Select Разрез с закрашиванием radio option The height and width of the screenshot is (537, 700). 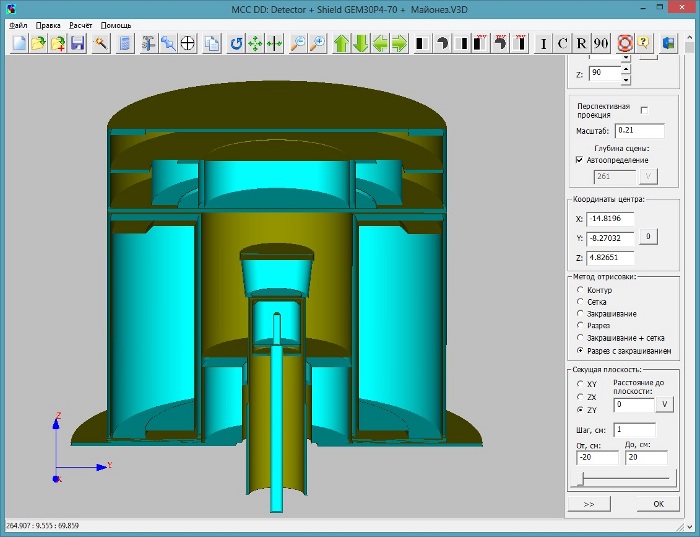click(580, 350)
